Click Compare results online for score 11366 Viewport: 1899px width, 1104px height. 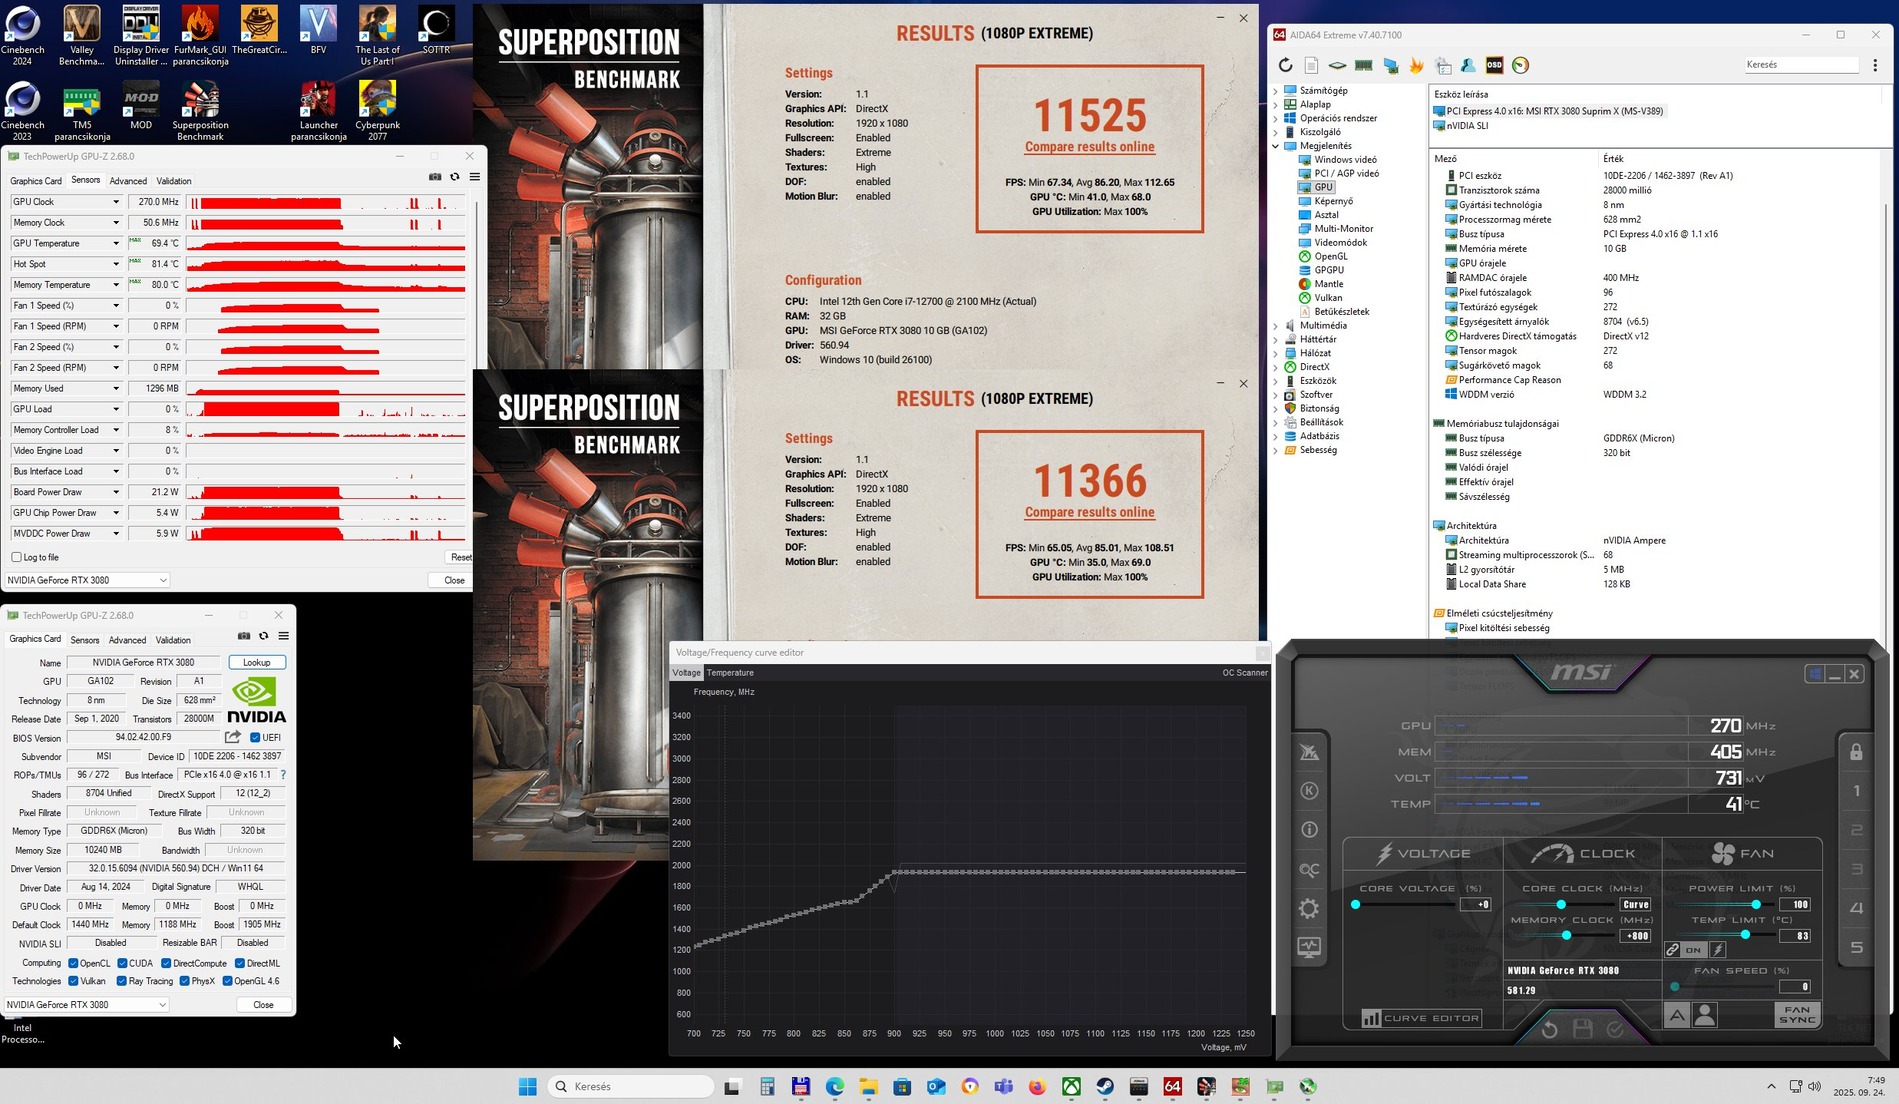point(1090,513)
